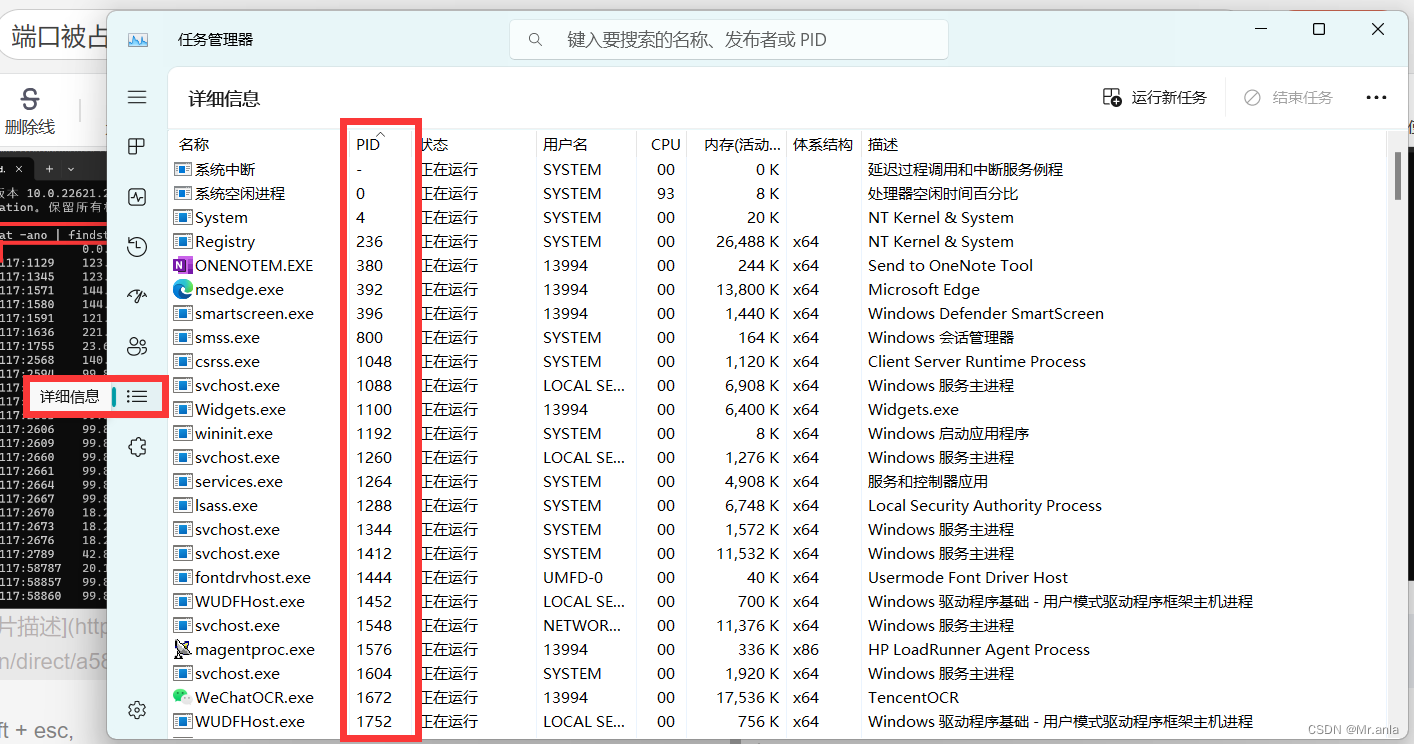The height and width of the screenshot is (744, 1414).
Task: Click the terminal tab close X in background window
Action: click(x=19, y=168)
